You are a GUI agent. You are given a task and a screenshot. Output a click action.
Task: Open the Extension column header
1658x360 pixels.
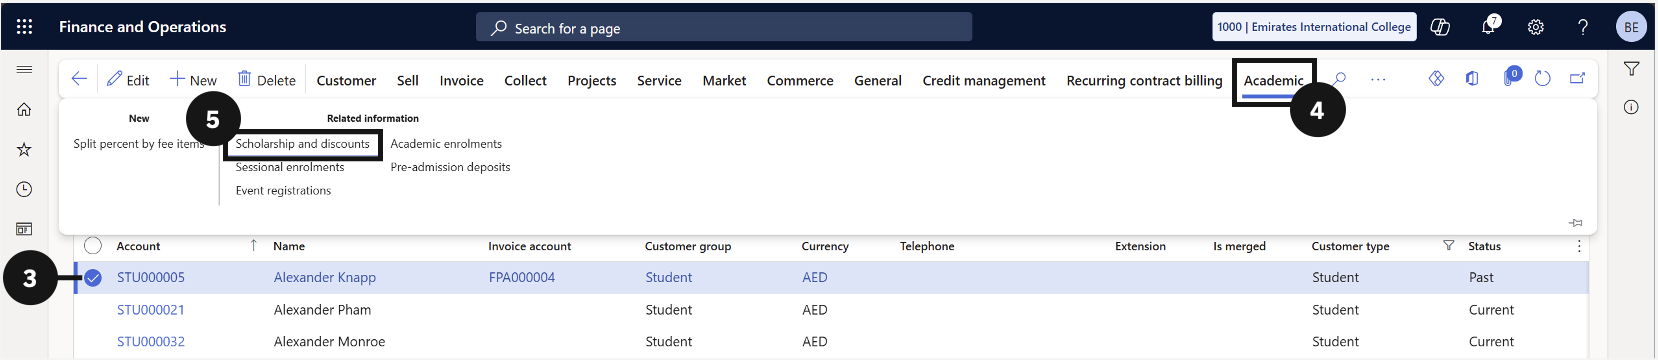click(1140, 246)
